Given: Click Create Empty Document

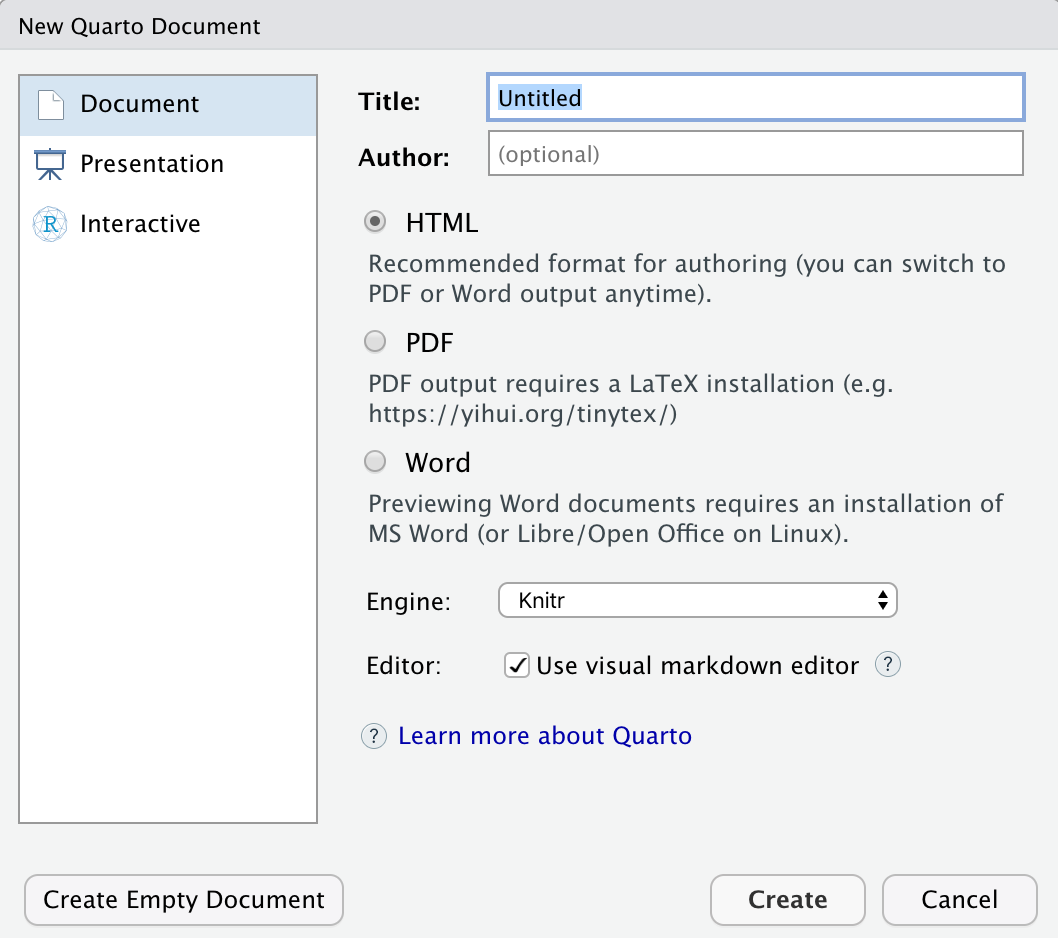Looking at the screenshot, I should click(x=183, y=900).
